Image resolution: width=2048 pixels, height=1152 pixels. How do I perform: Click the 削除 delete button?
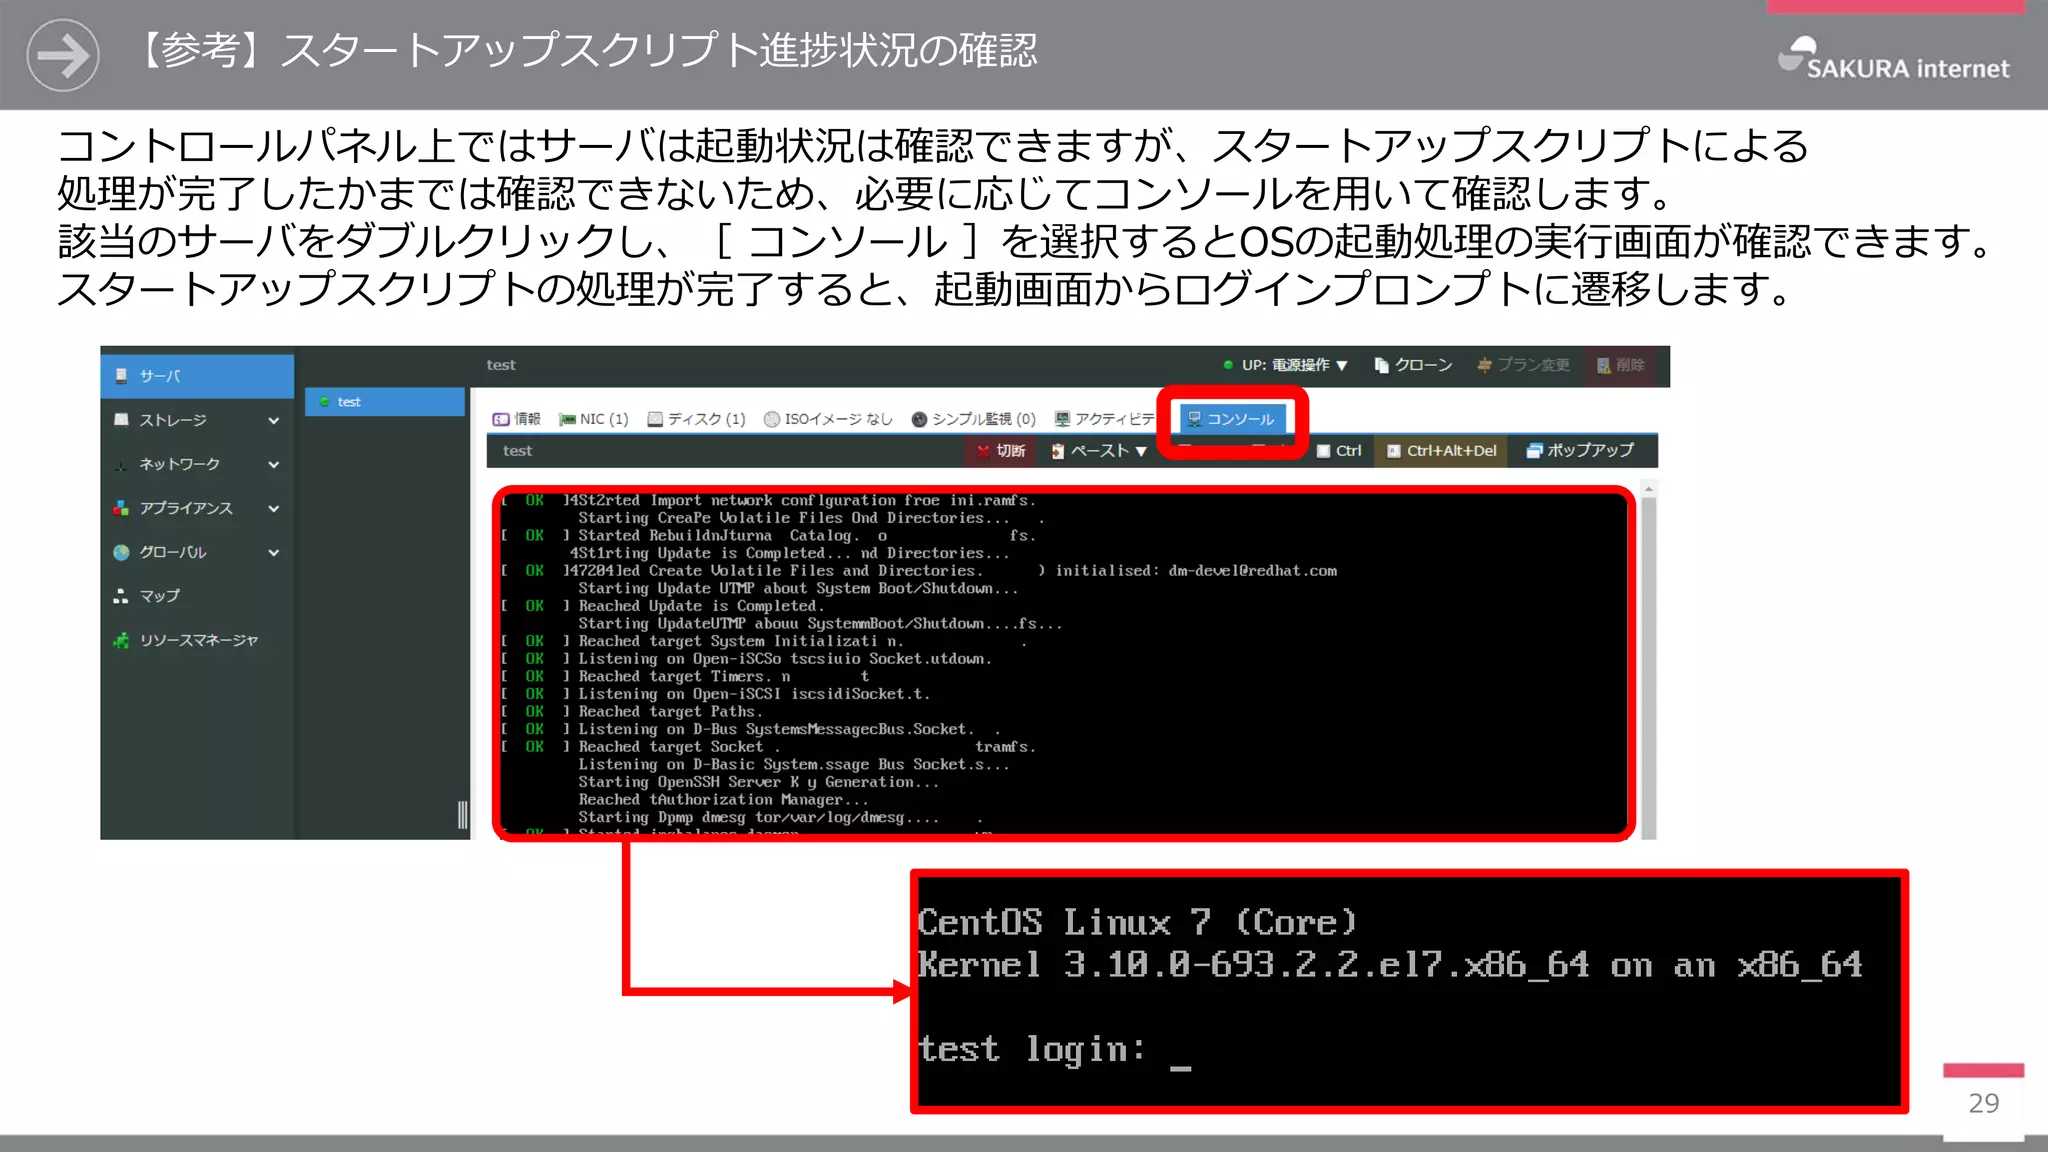coord(1620,365)
